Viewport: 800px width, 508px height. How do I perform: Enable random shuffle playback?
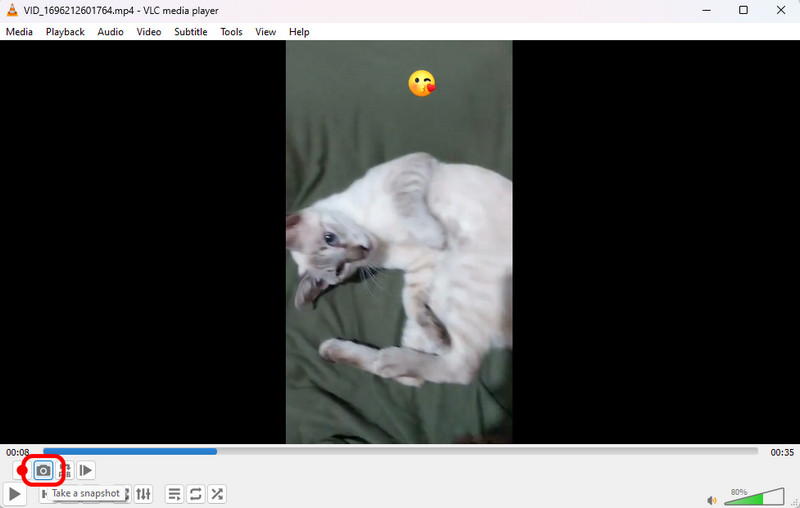(x=216, y=494)
